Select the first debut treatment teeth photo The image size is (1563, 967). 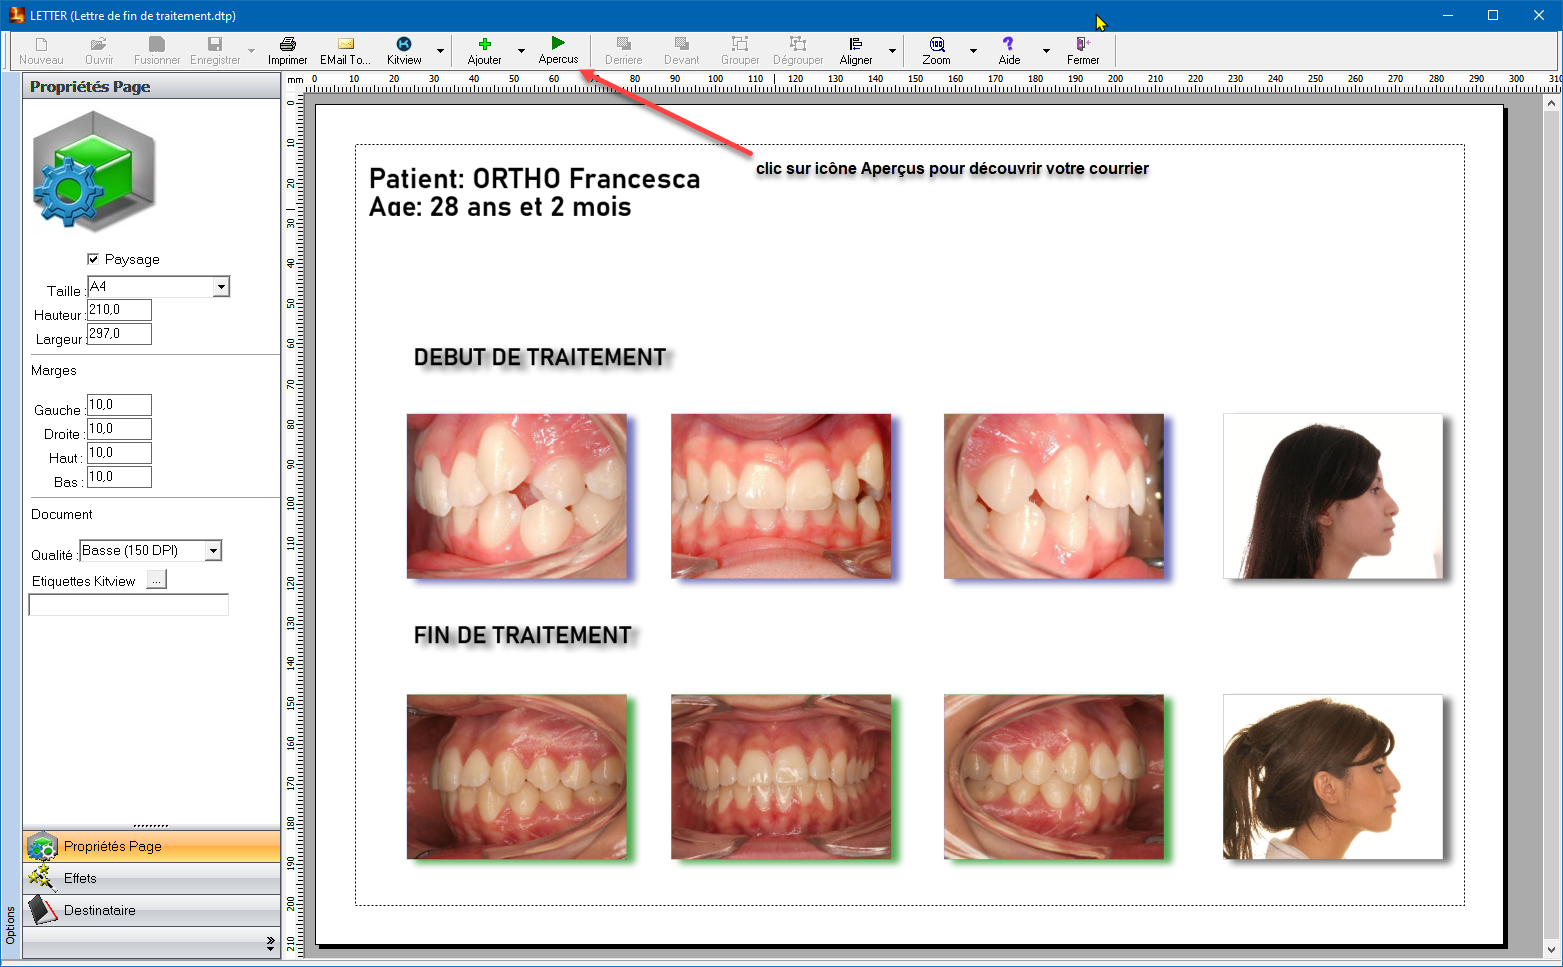[x=517, y=496]
